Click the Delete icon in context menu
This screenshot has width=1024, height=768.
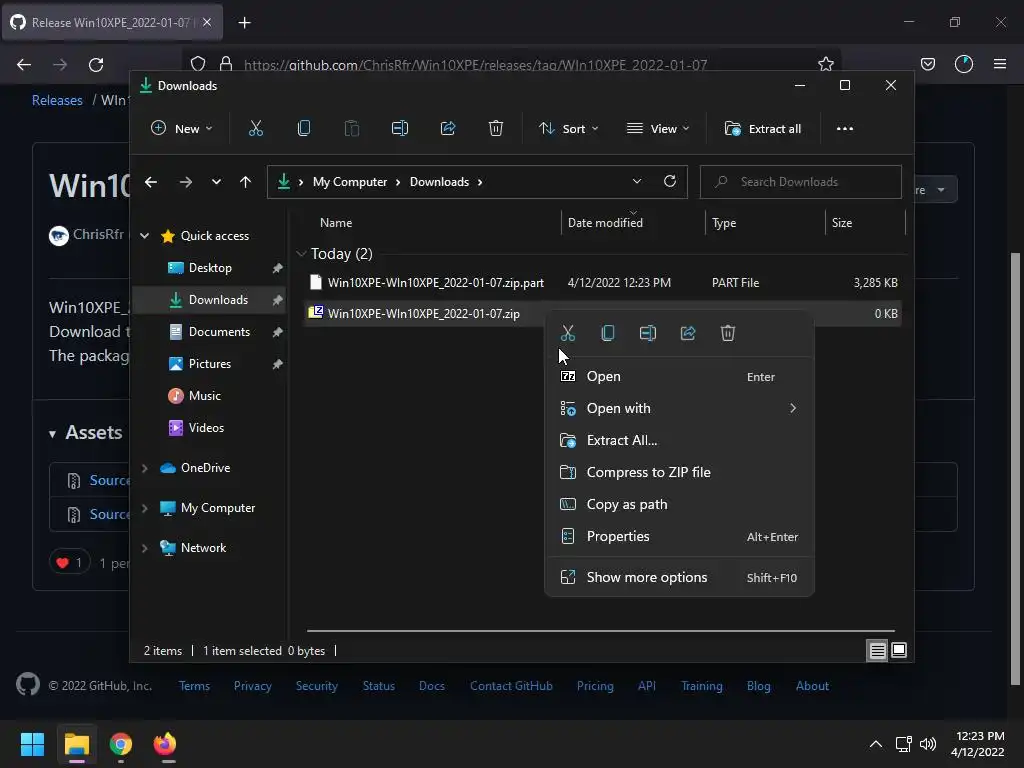click(728, 334)
